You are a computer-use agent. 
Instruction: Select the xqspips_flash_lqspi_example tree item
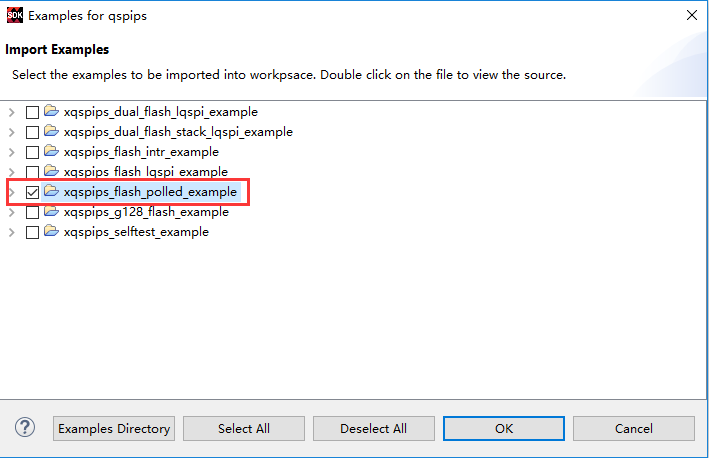point(146,172)
